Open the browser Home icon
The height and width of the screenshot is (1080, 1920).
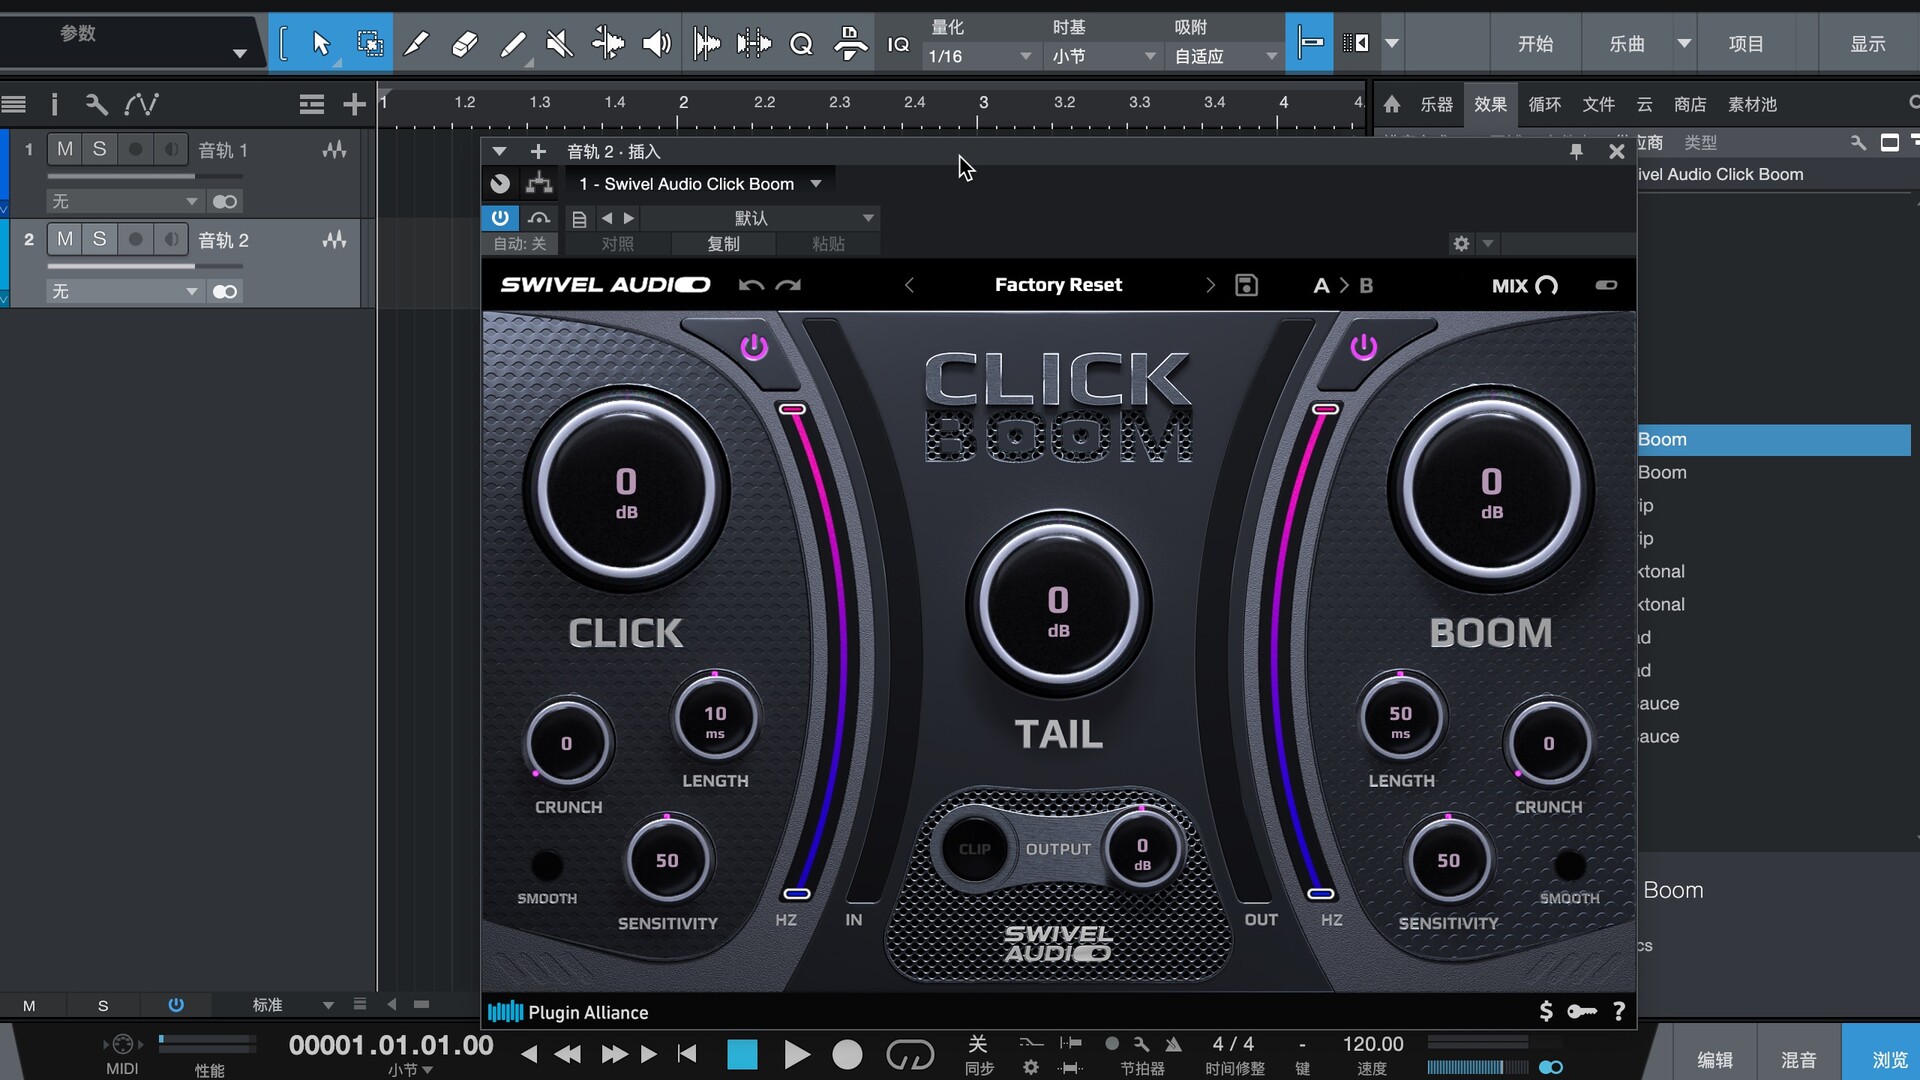(x=1392, y=104)
